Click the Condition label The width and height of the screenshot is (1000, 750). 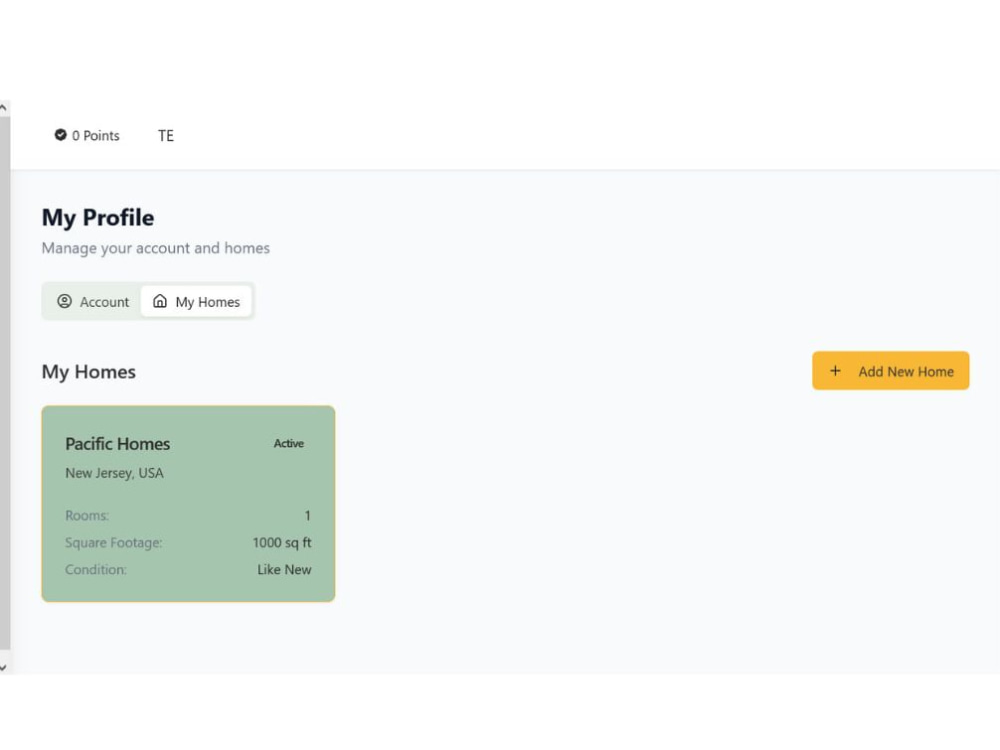pos(96,570)
